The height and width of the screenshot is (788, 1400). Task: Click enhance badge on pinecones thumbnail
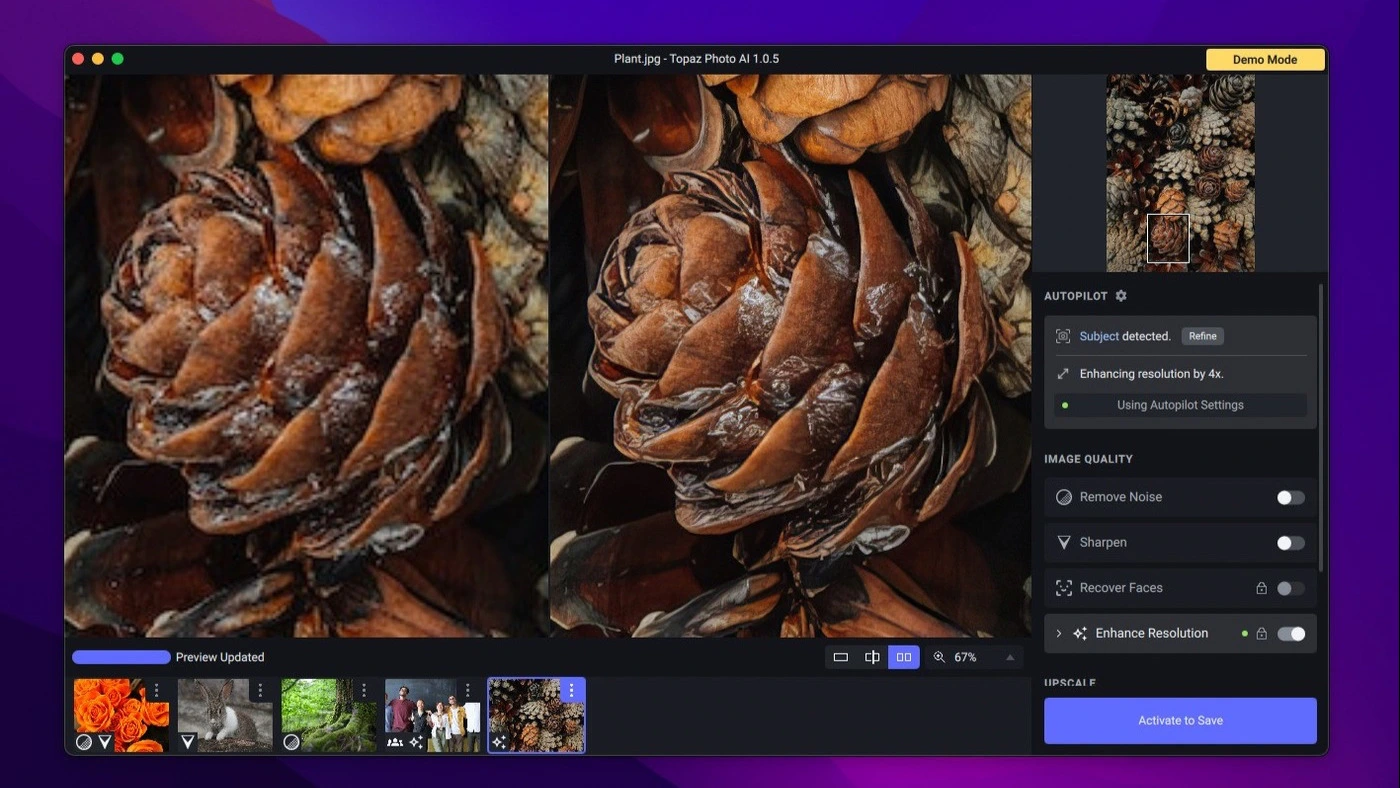[500, 742]
